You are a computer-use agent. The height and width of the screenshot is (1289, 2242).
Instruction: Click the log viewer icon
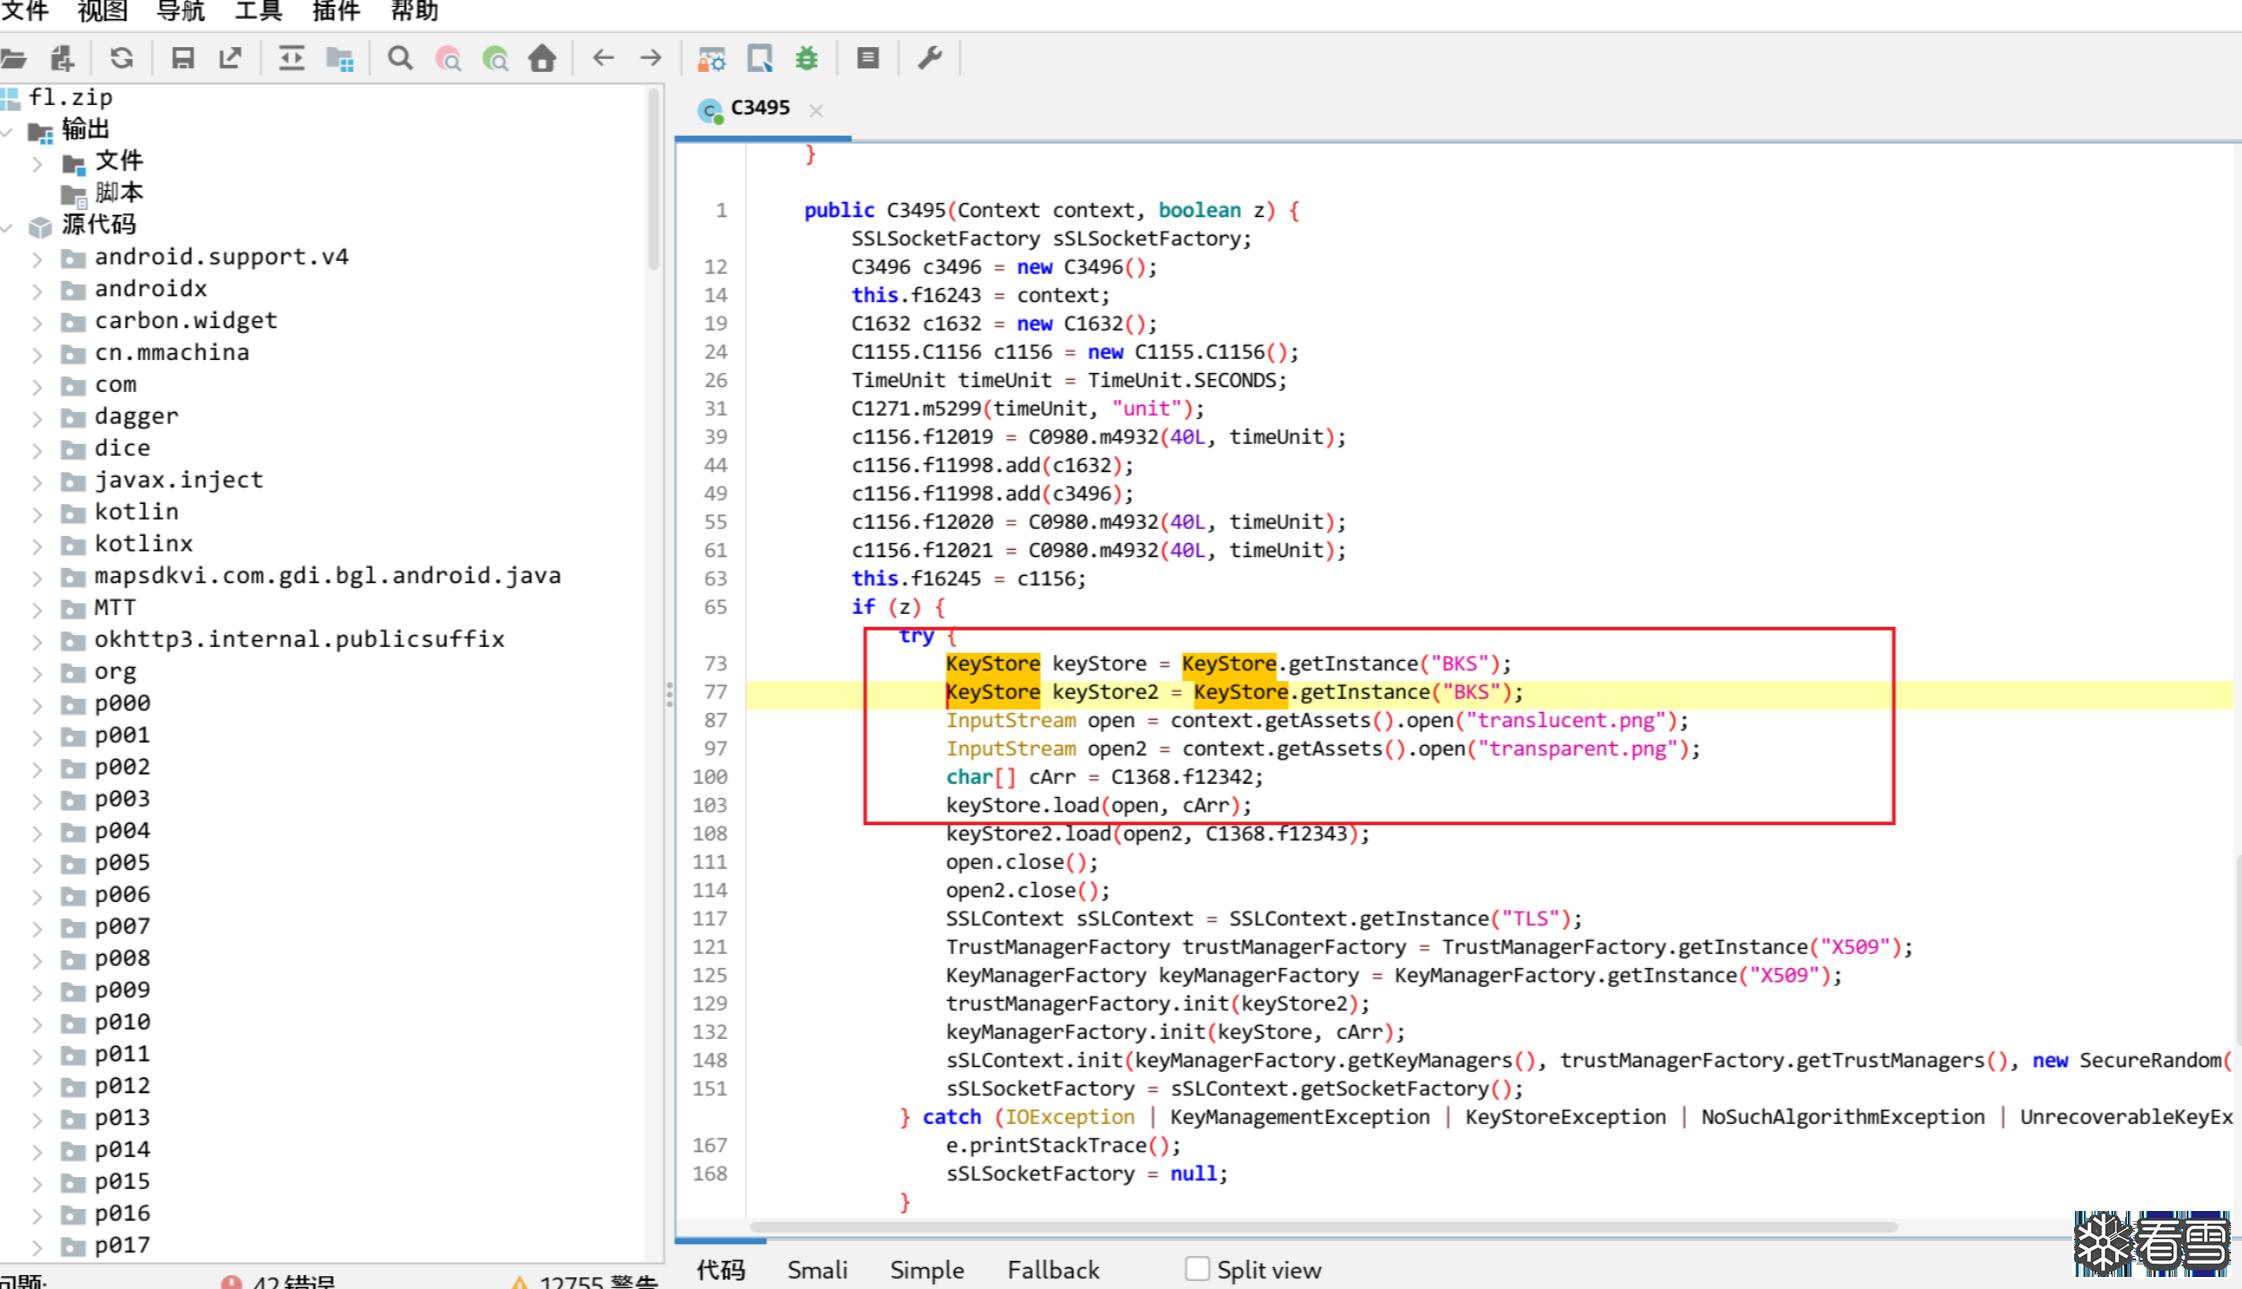[868, 58]
